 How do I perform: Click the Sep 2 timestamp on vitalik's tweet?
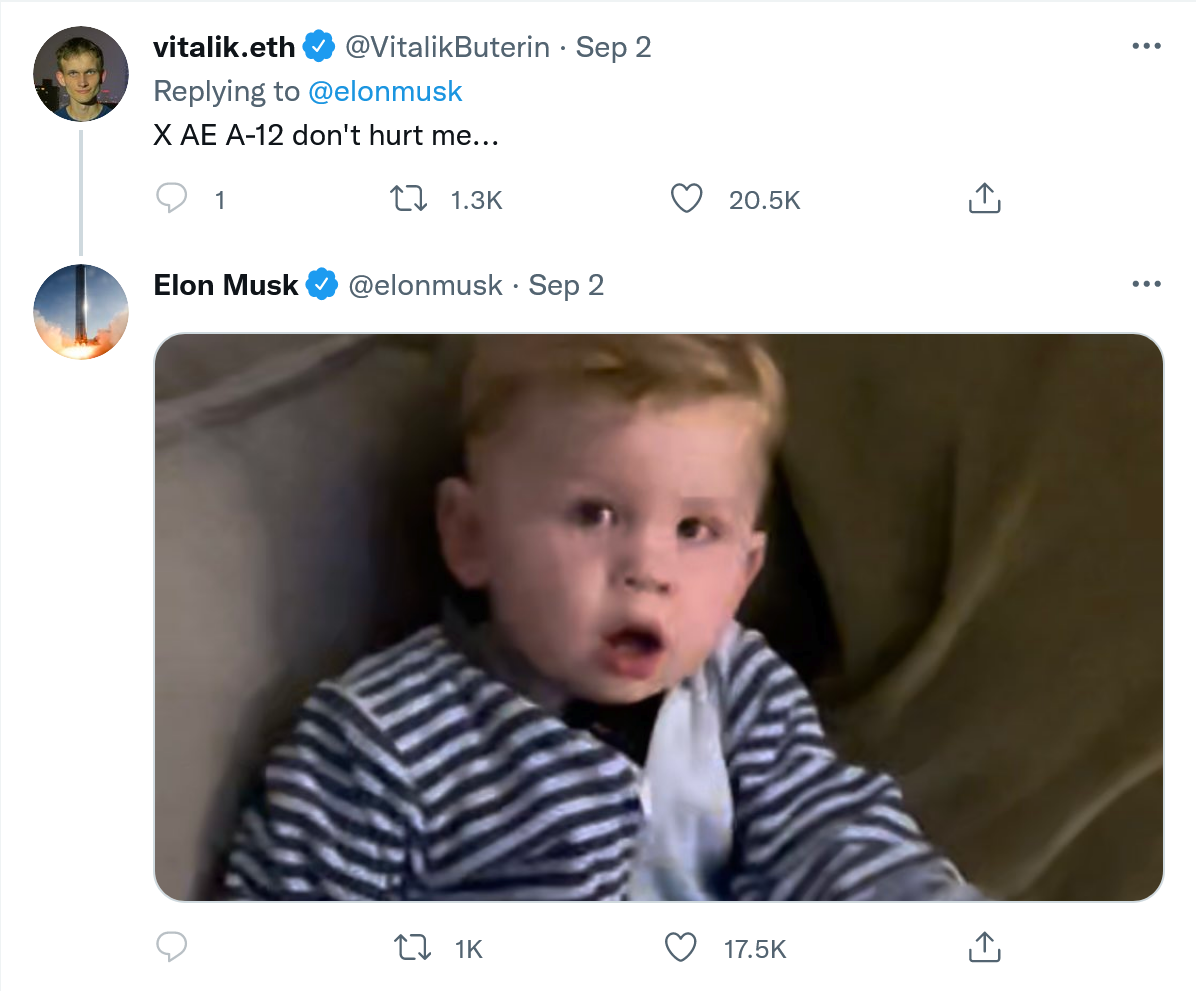point(613,47)
